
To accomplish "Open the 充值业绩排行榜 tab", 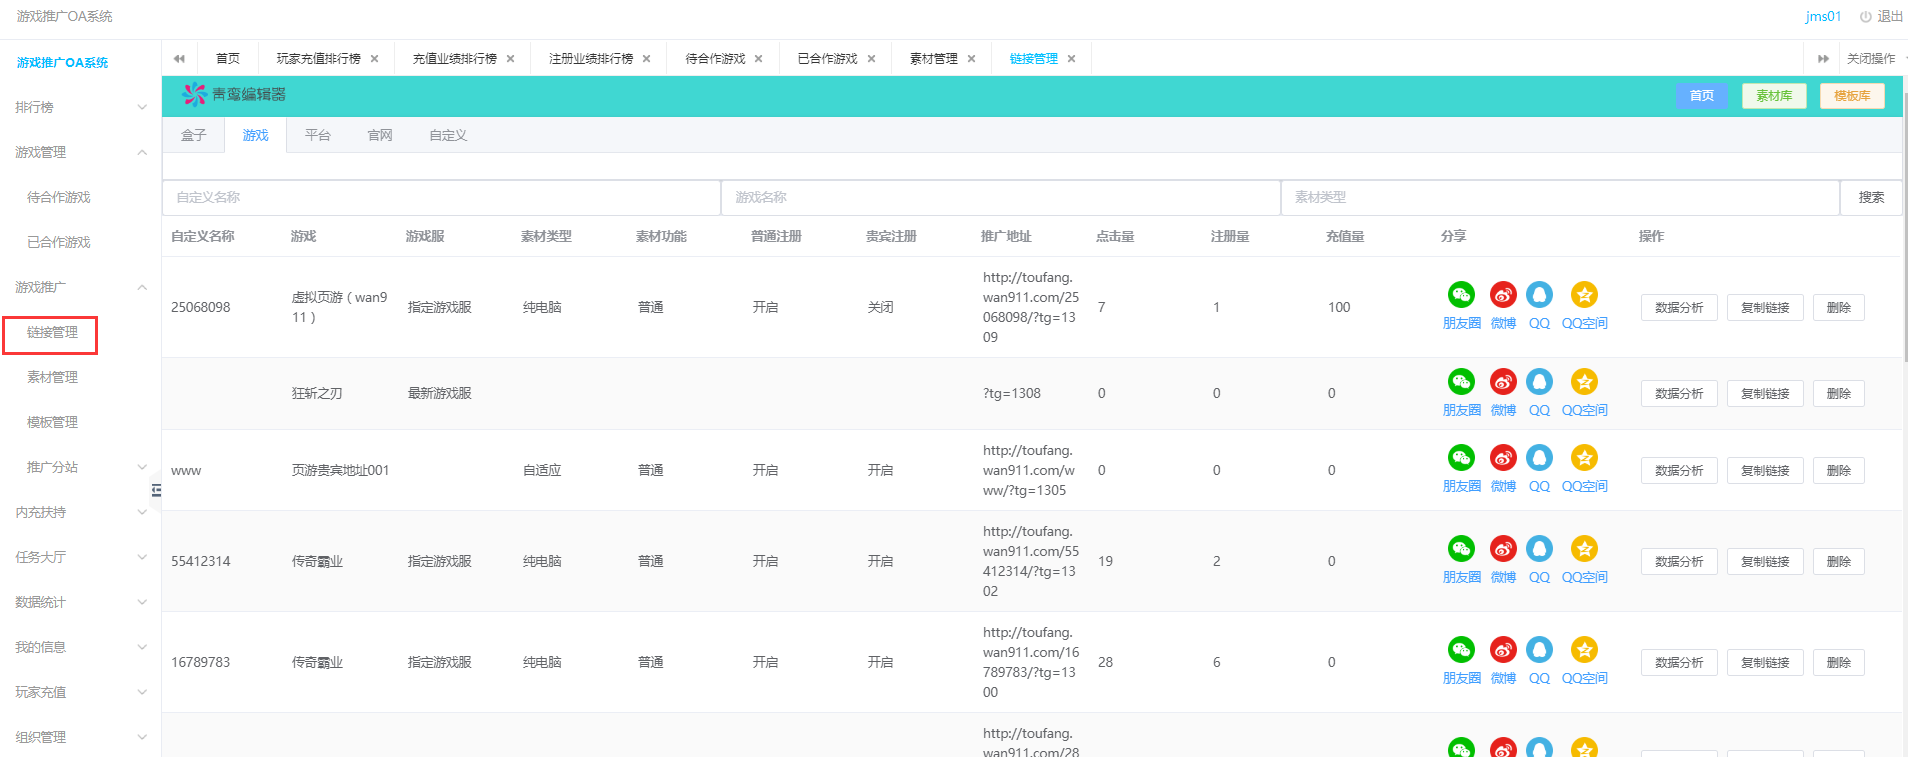I will (454, 59).
